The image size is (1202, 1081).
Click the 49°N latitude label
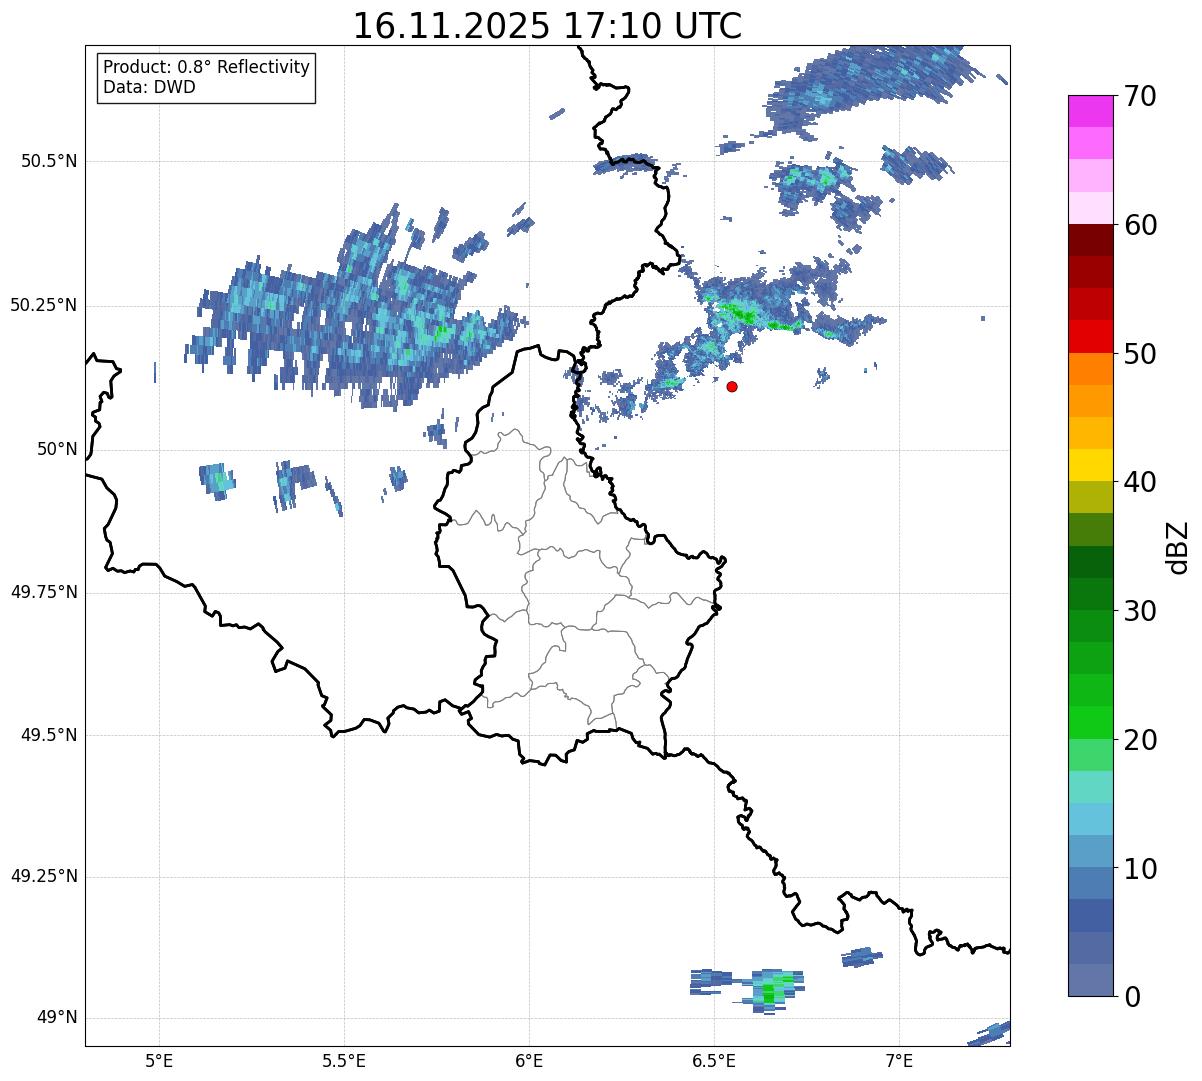[x=57, y=1018]
